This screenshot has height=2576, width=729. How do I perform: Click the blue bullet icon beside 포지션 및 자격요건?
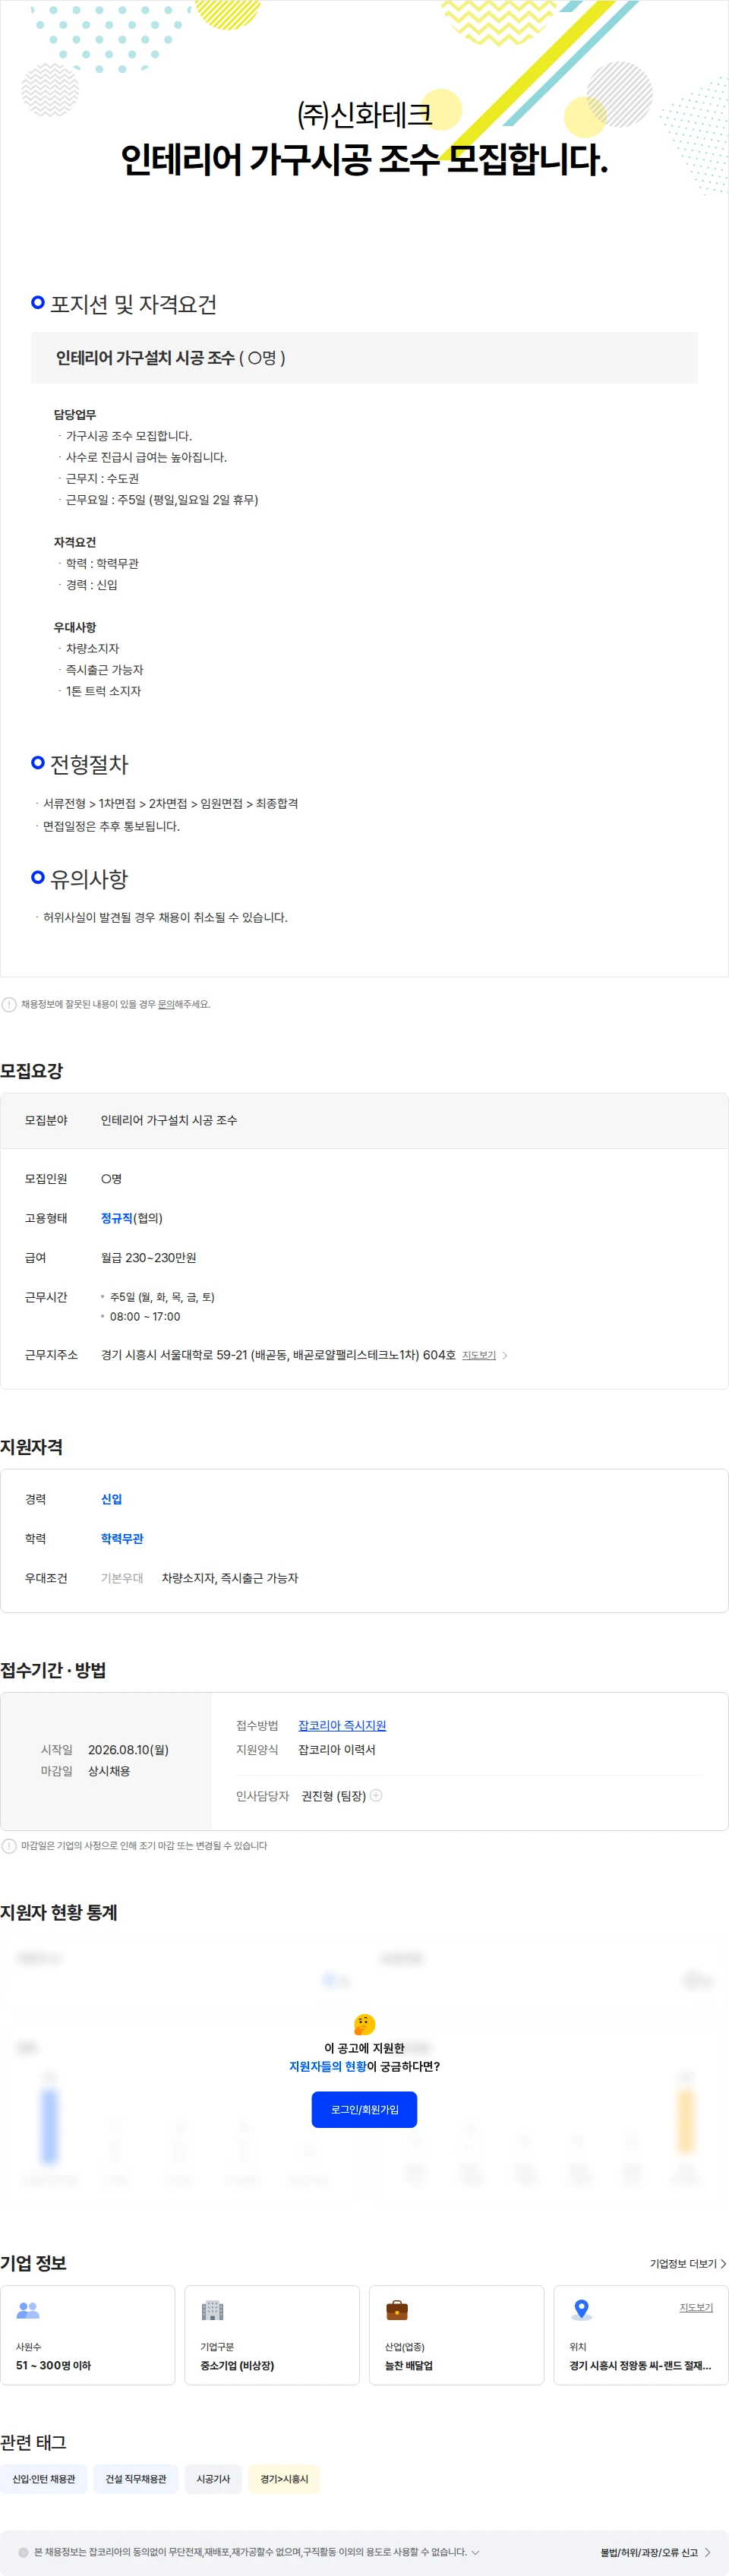pyautogui.click(x=38, y=302)
